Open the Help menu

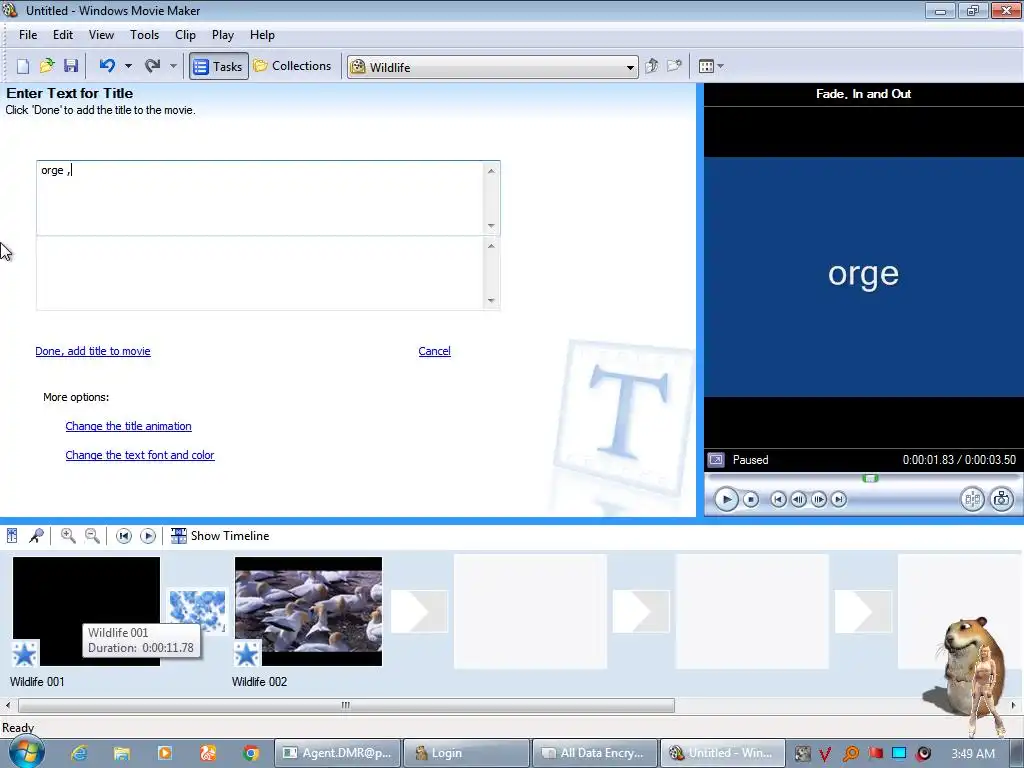pos(263,35)
